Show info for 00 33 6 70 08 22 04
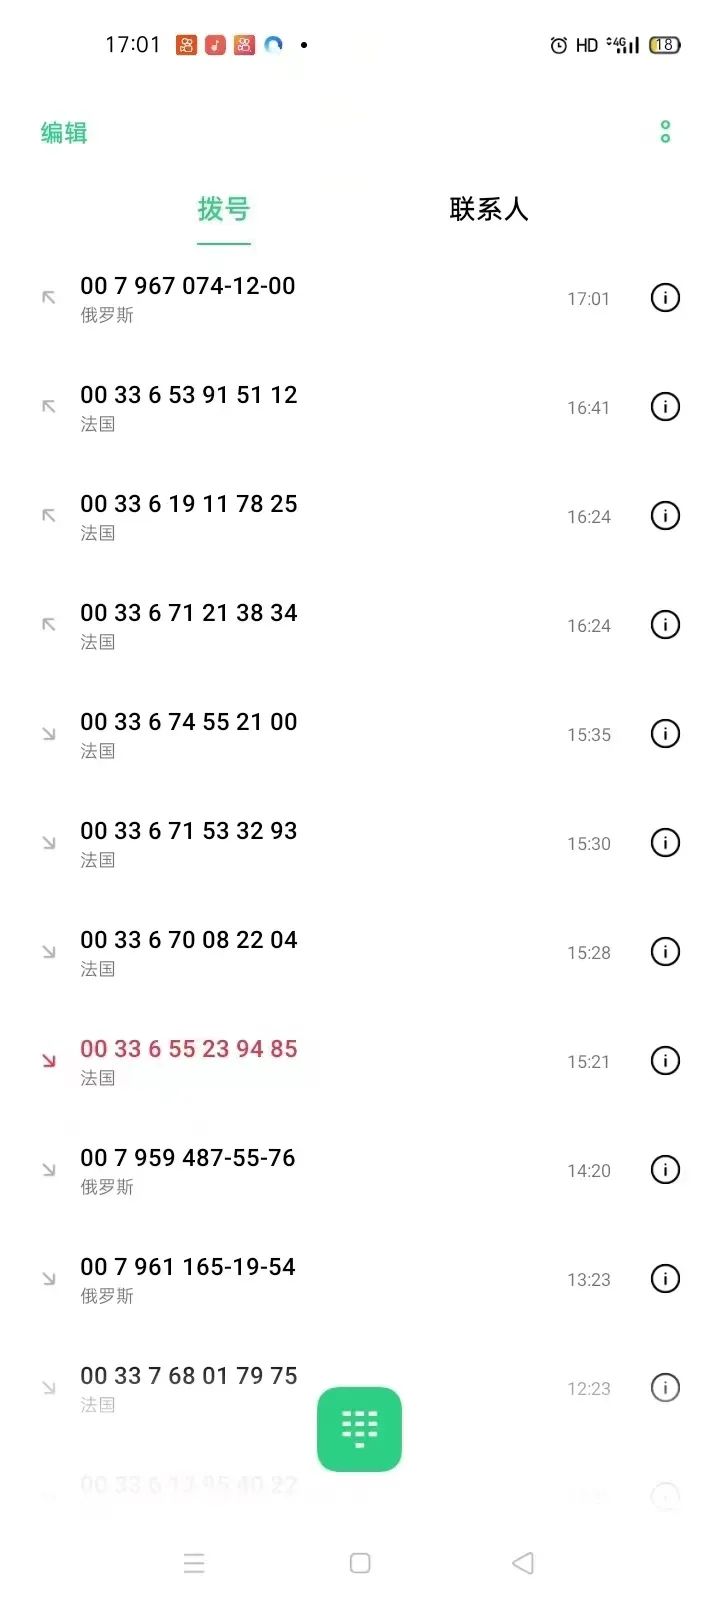Image resolution: width=720 pixels, height=1600 pixels. coord(665,952)
